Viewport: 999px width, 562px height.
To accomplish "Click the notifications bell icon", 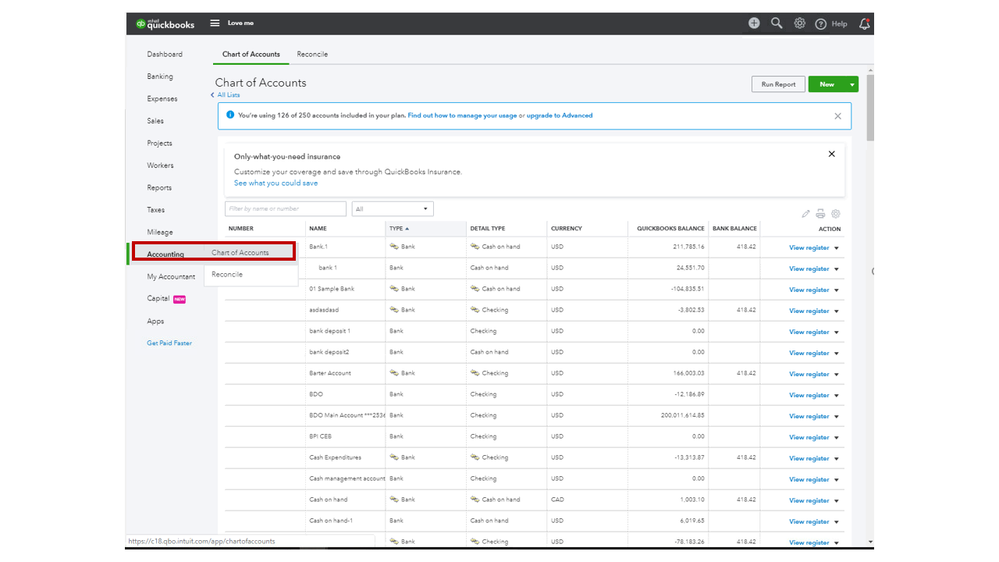I will click(864, 23).
